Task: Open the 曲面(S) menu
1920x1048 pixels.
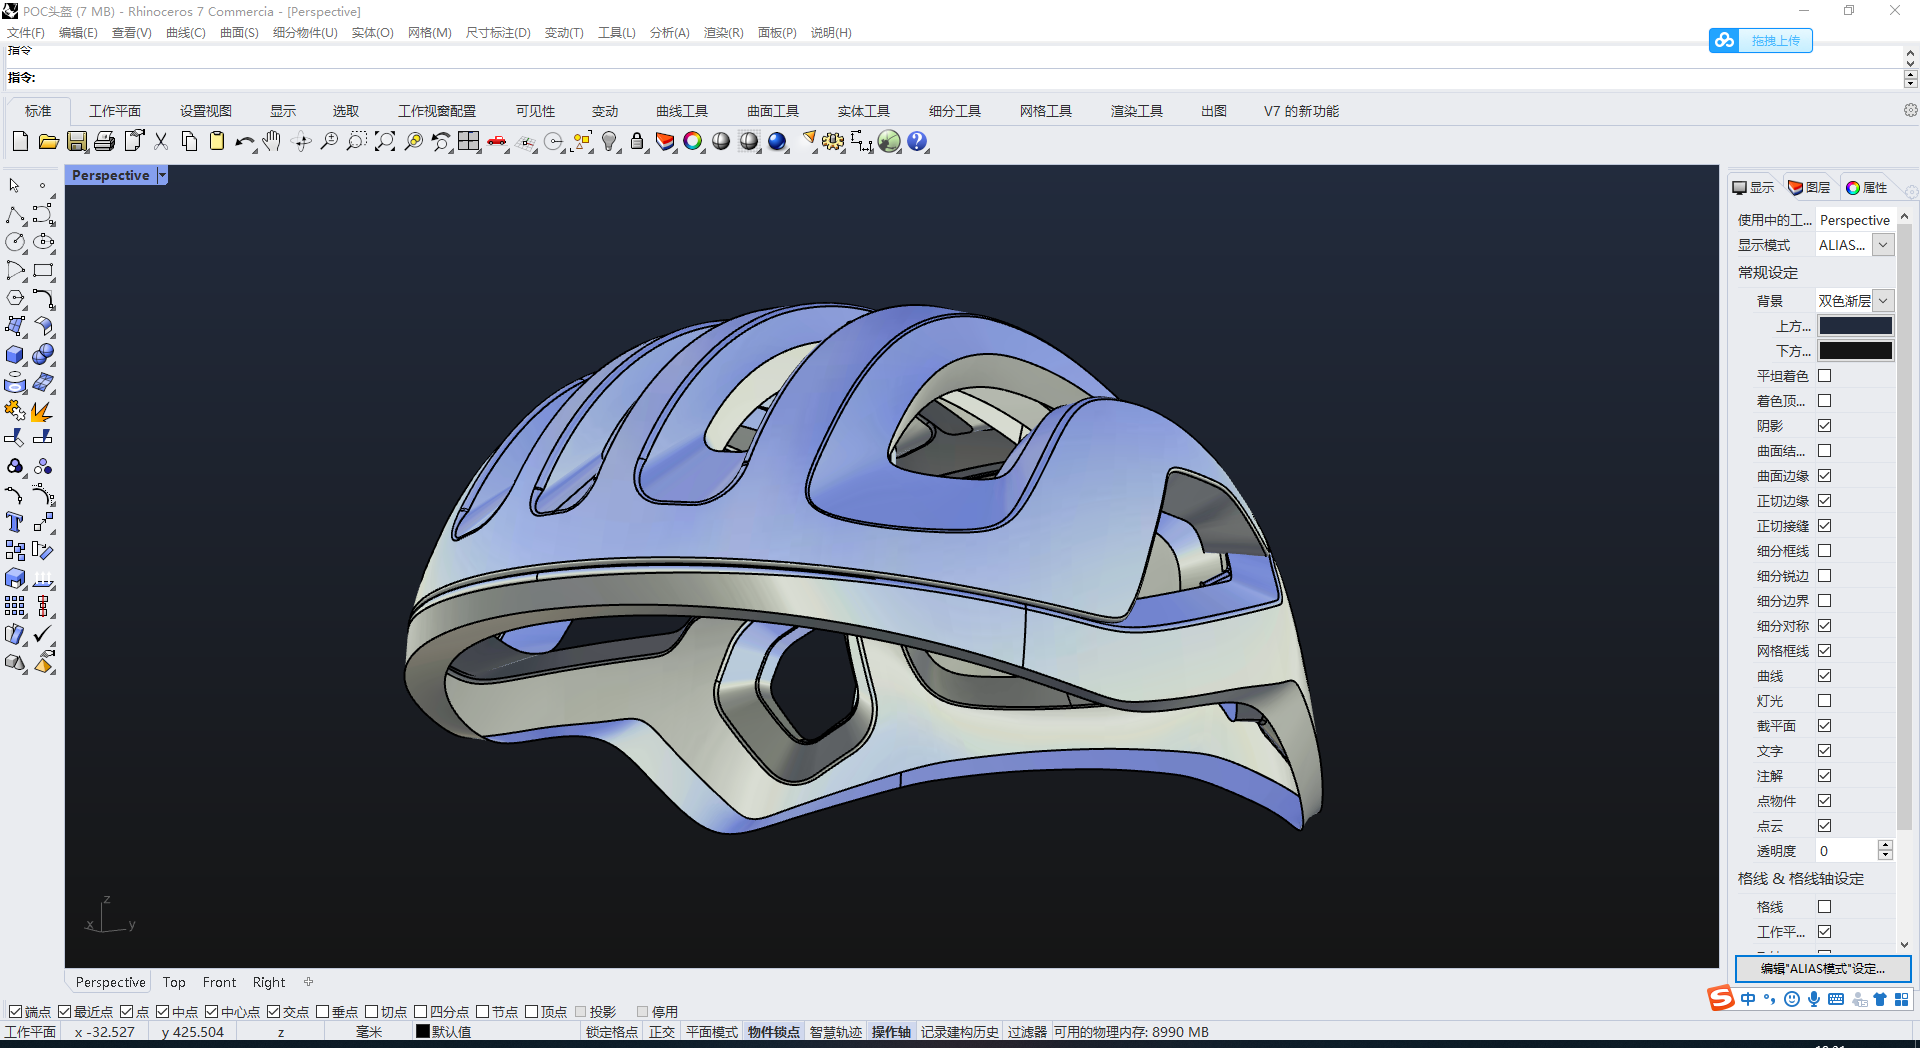Action: coord(239,32)
